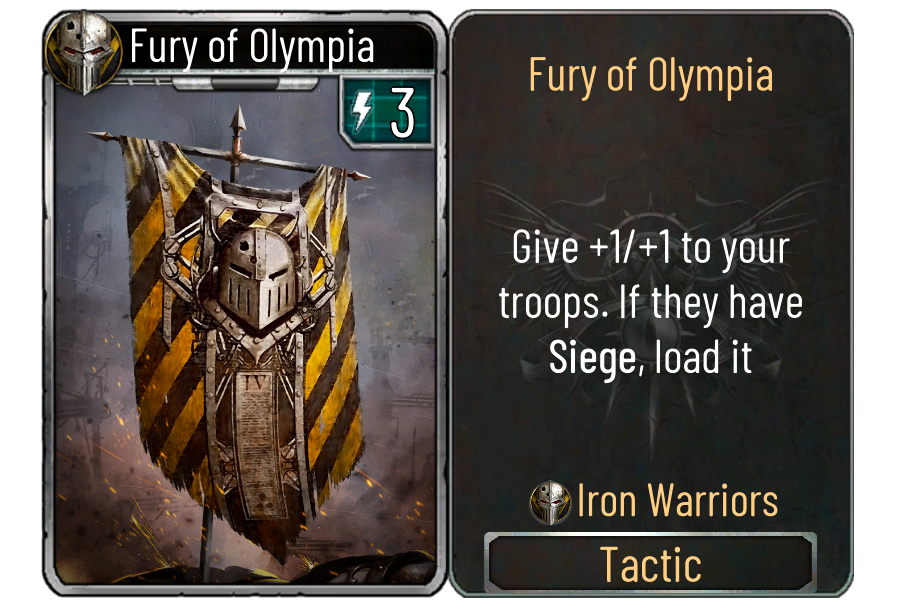Click the IV numeral scroll on the banner
Viewport: 900px width, 600px height.
pyautogui.click(x=258, y=442)
